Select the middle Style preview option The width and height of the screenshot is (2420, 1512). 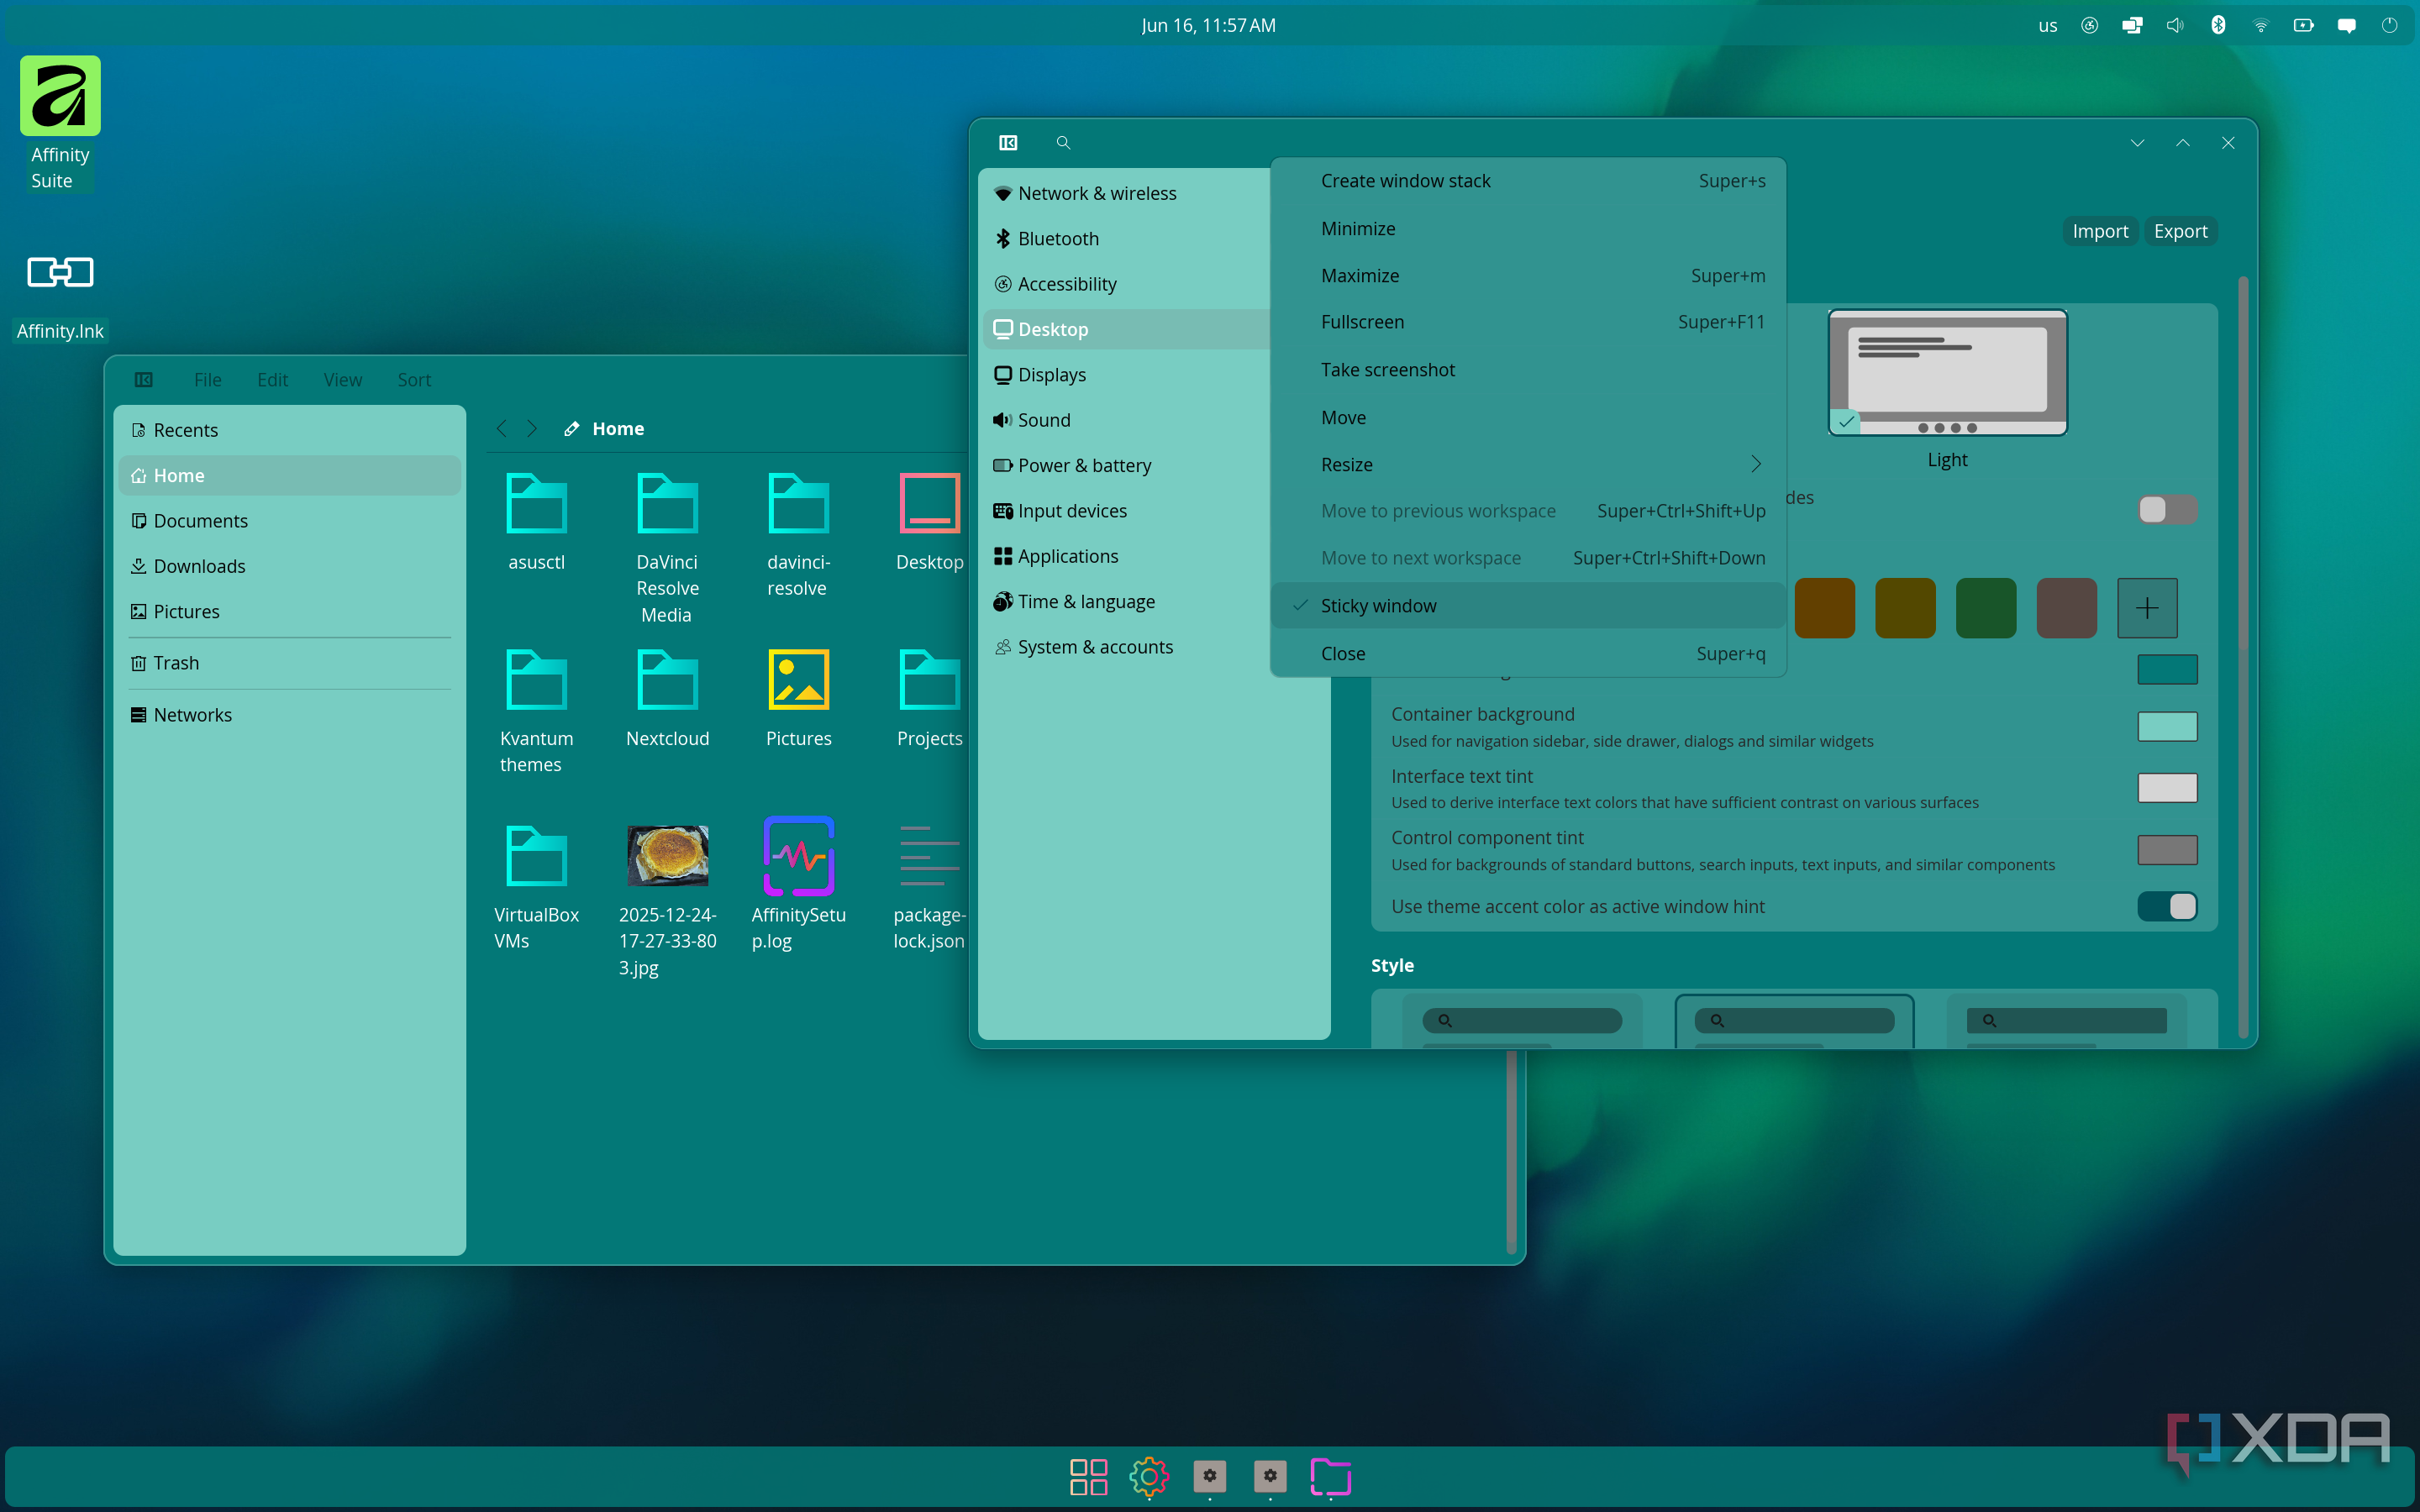click(x=1794, y=1021)
